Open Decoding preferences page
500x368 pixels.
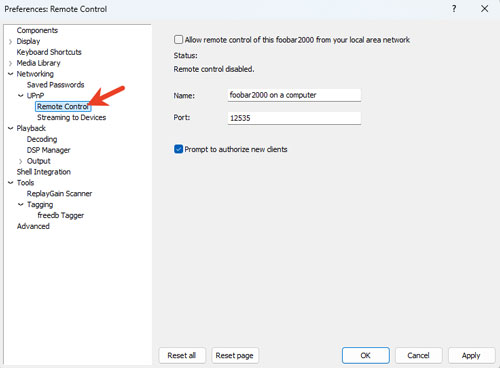pyautogui.click(x=42, y=139)
